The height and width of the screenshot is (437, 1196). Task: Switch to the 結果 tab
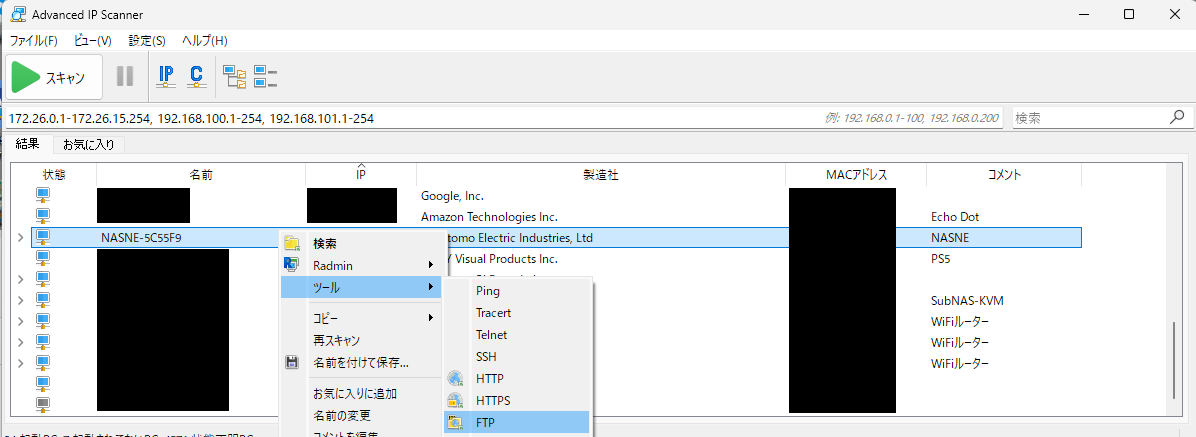pyautogui.click(x=27, y=144)
